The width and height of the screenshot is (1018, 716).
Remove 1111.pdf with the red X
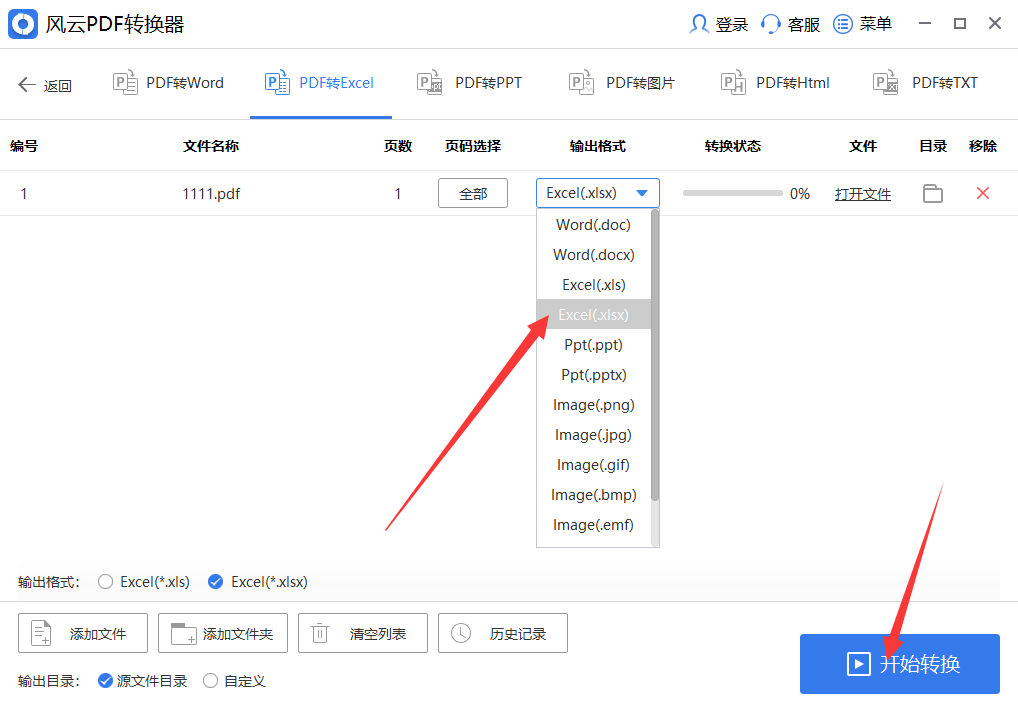[983, 193]
